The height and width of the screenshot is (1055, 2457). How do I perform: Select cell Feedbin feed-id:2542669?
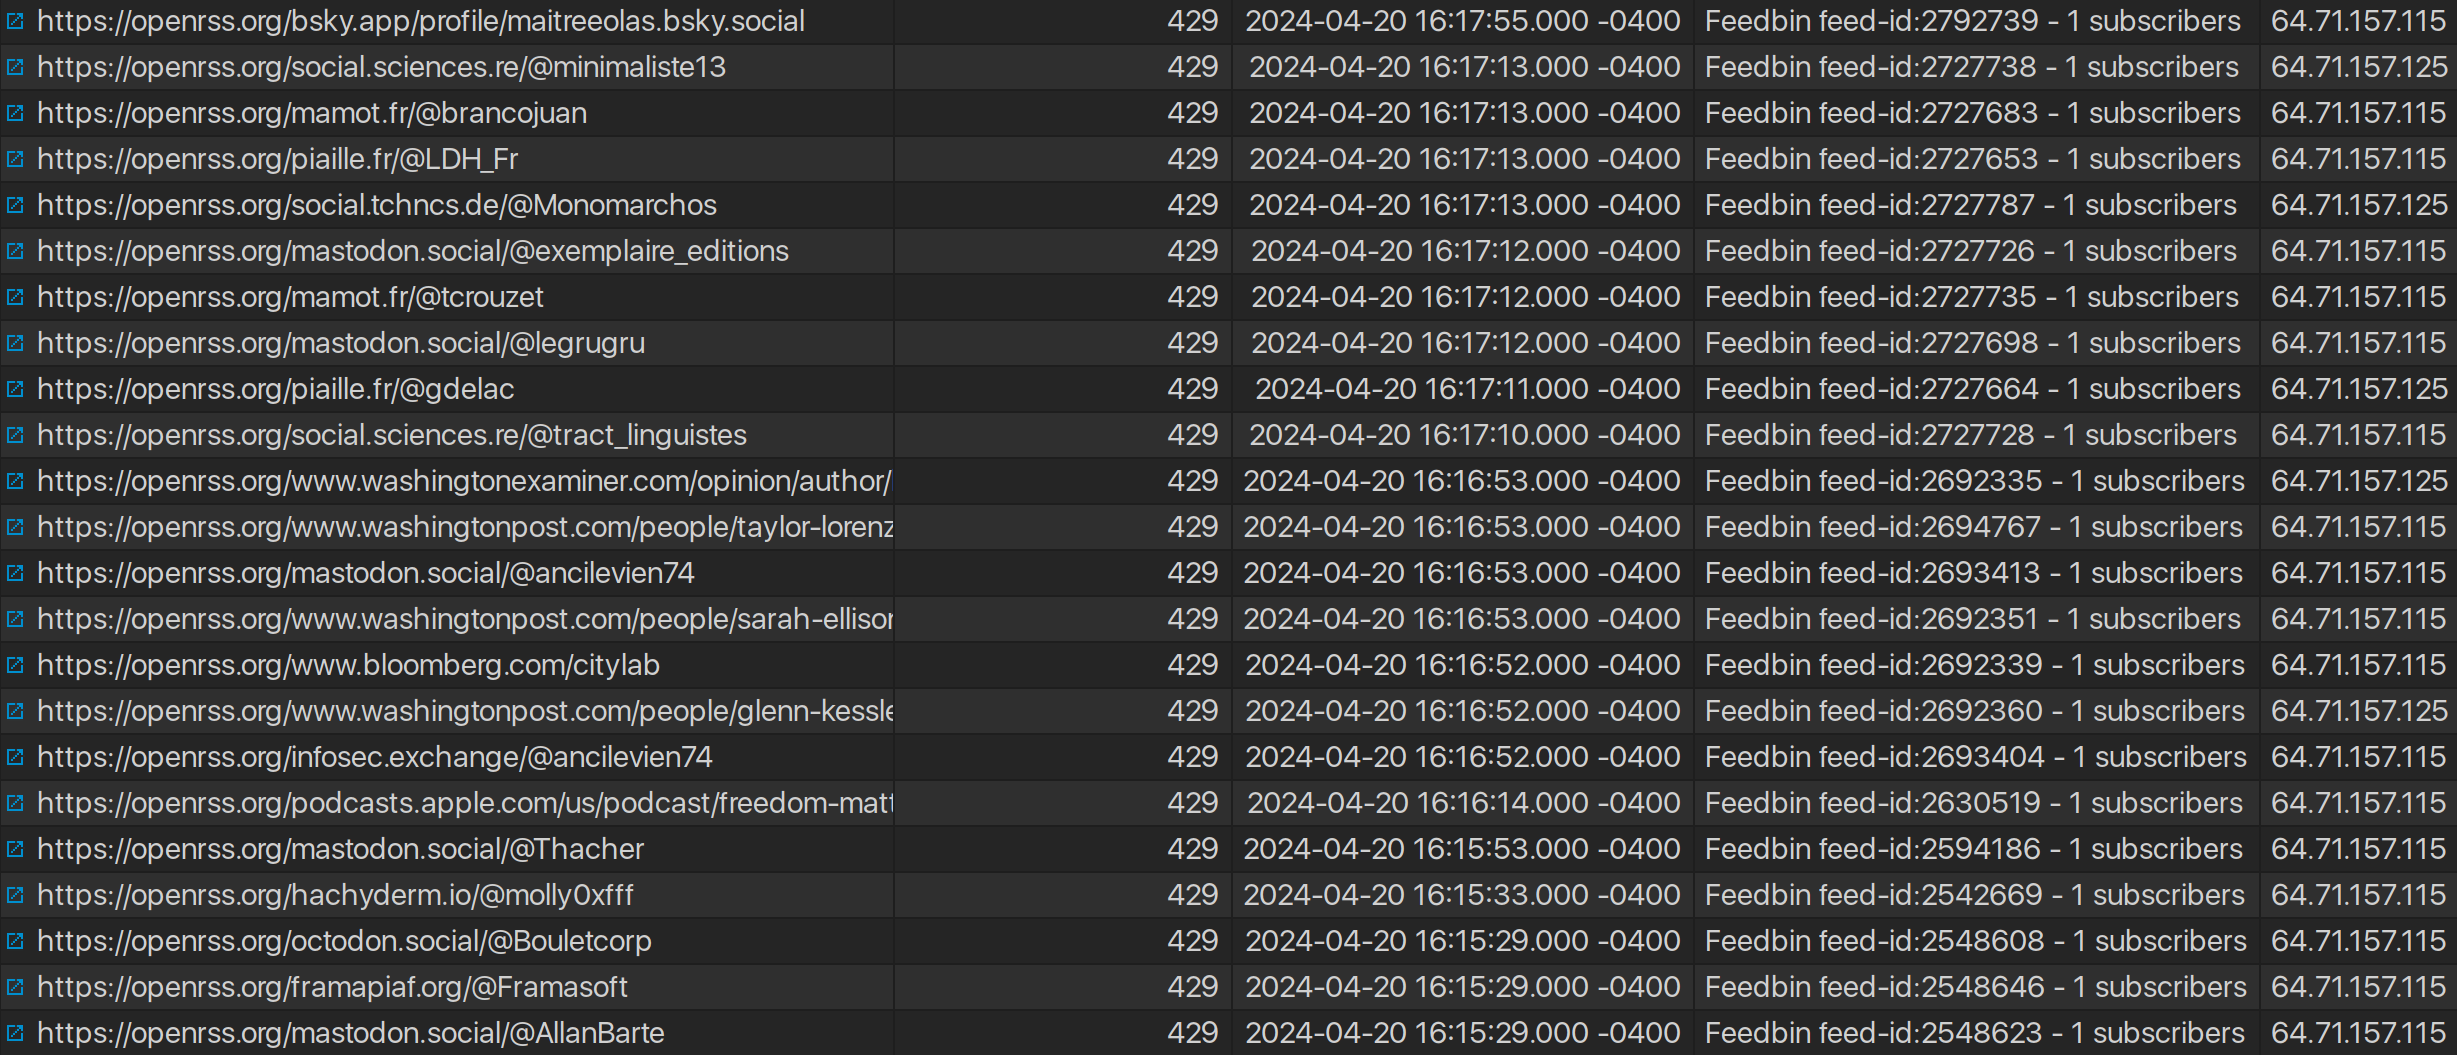click(x=1975, y=895)
